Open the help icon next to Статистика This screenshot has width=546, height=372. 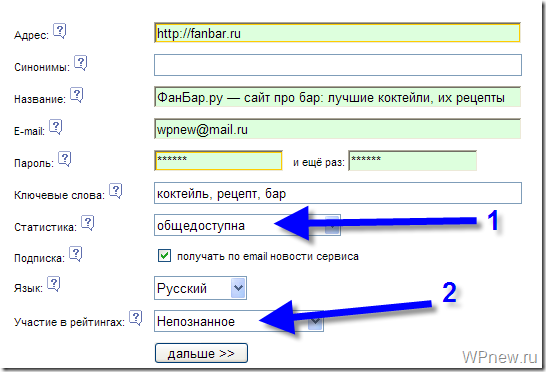[x=88, y=223]
